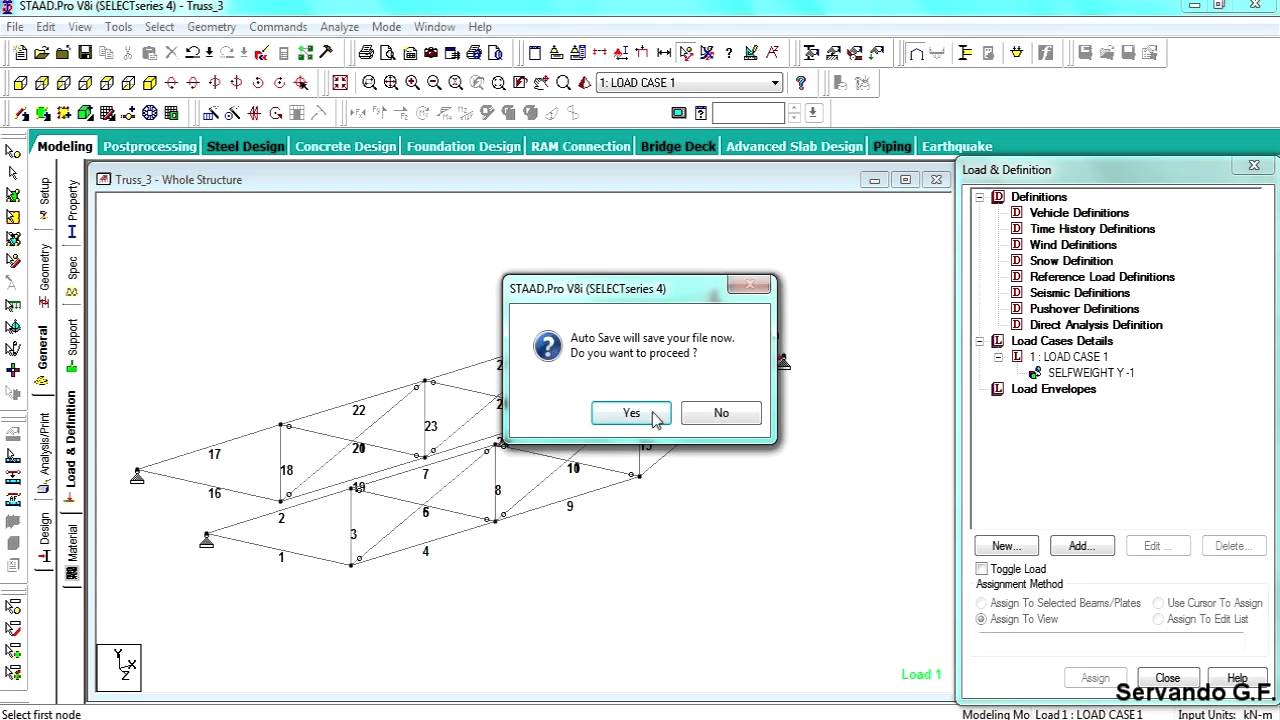Select the first yellow cube view icon
The width and height of the screenshot is (1280, 720).
[x=20, y=83]
